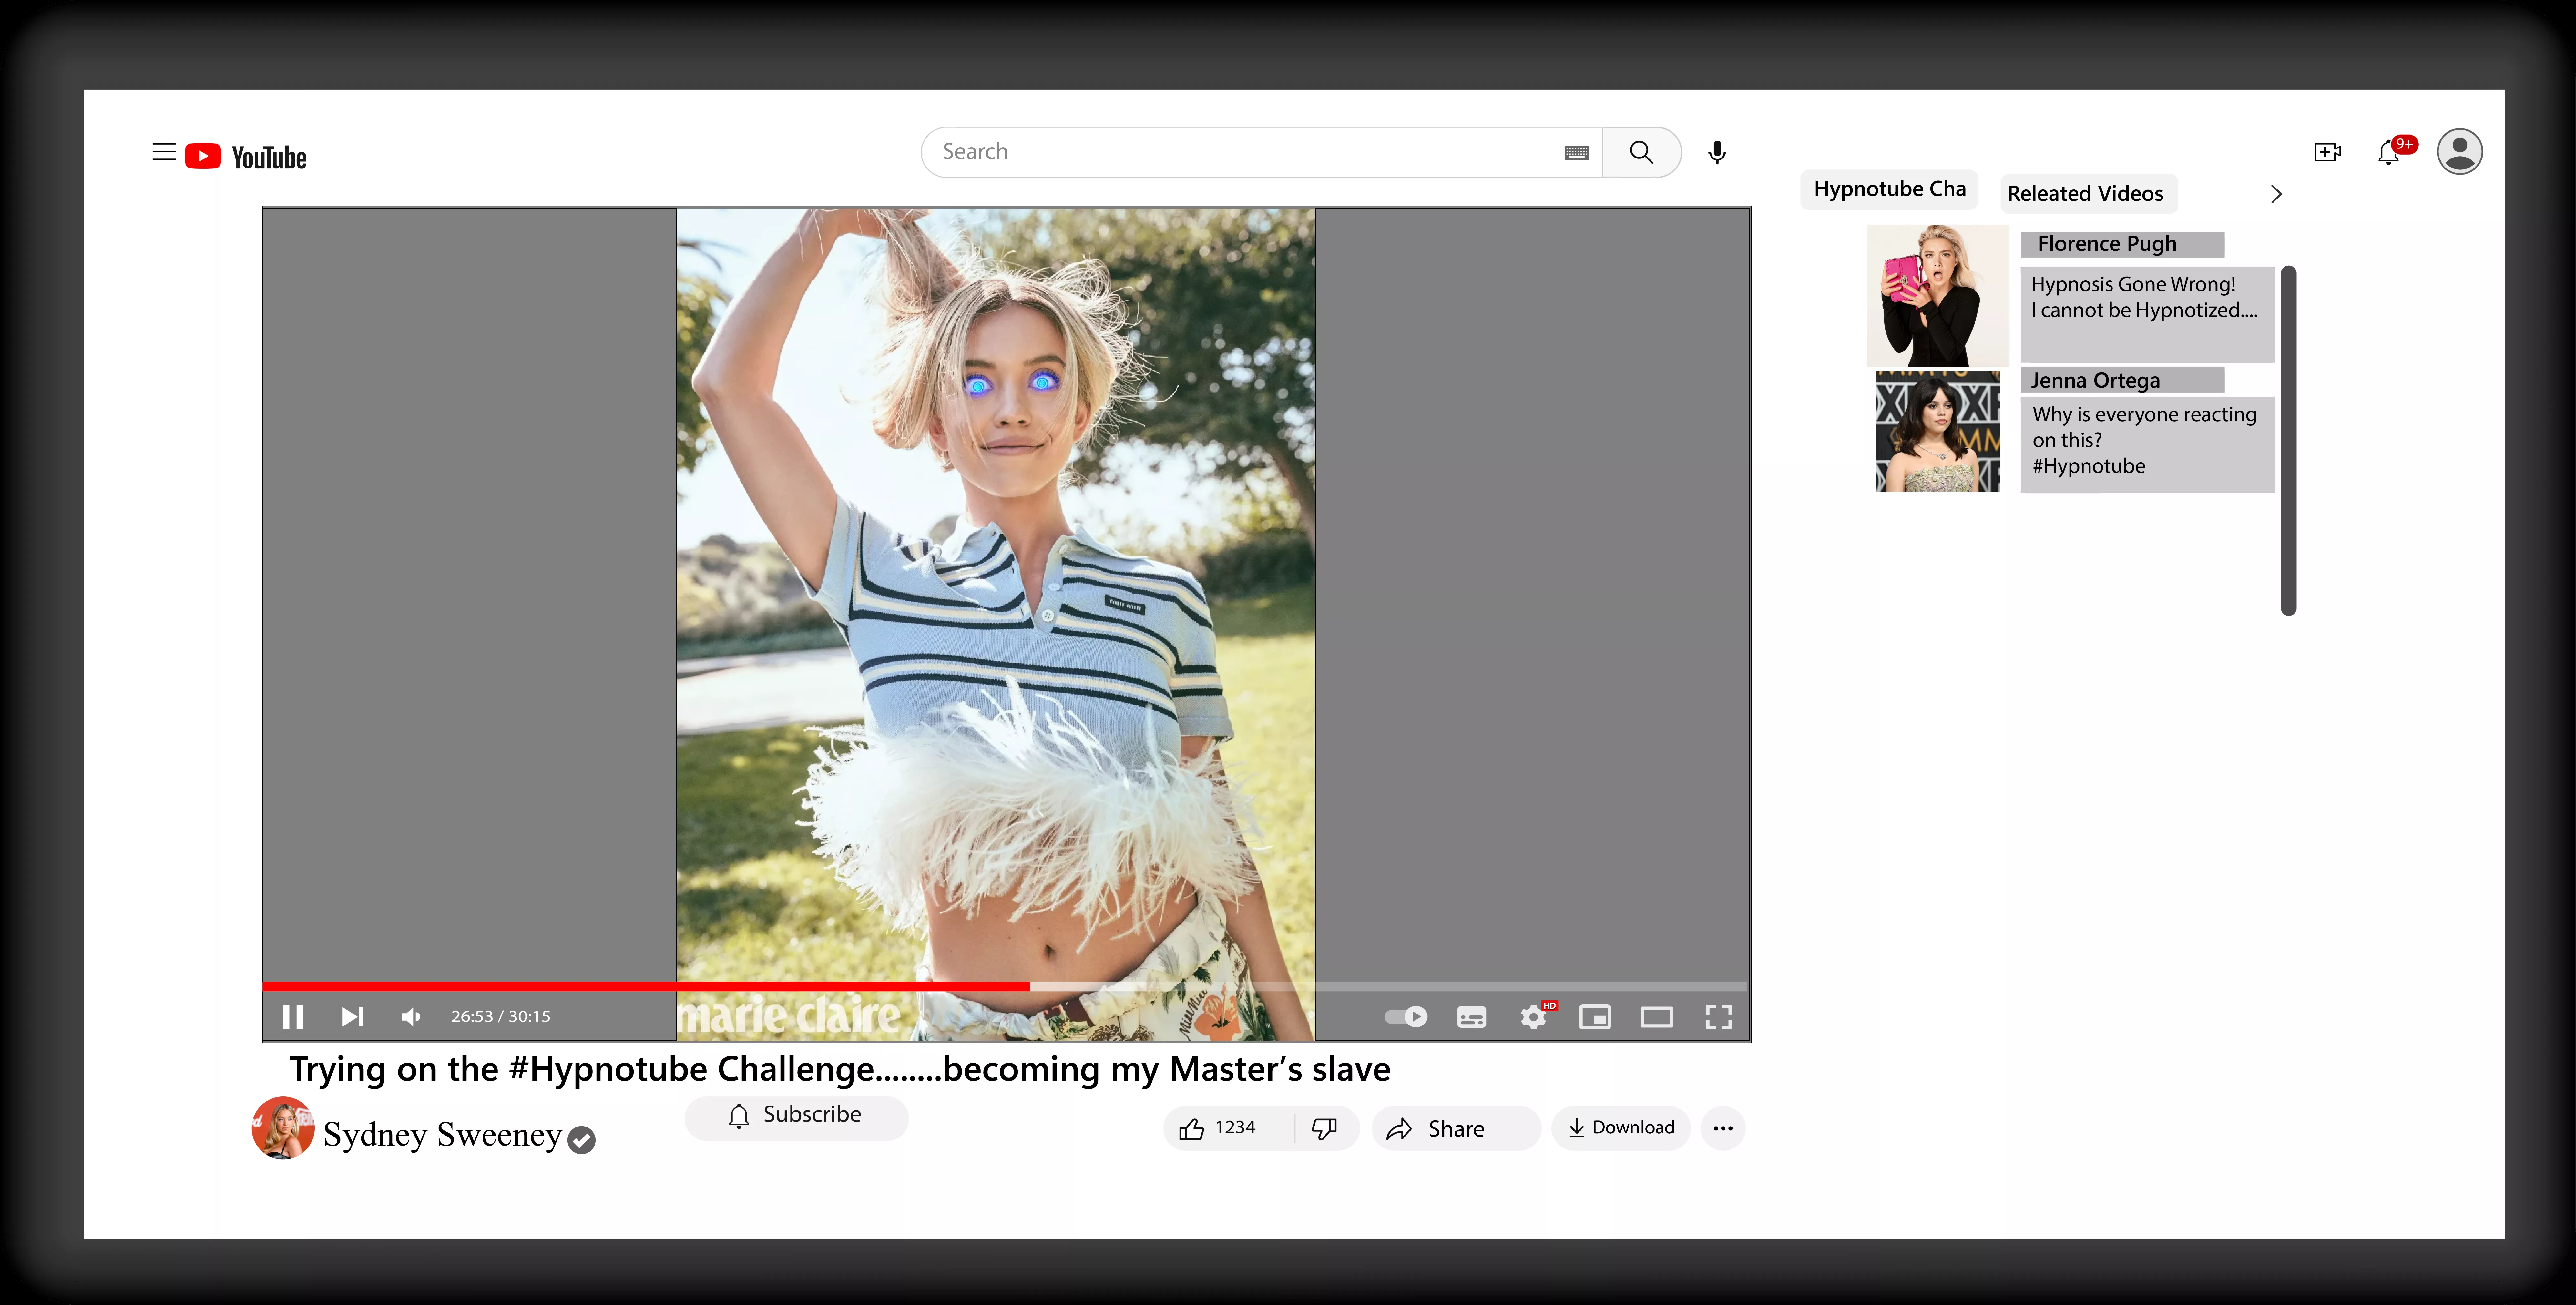The height and width of the screenshot is (1305, 2576).
Task: Toggle the autoplay switch in player
Action: tap(1405, 1017)
